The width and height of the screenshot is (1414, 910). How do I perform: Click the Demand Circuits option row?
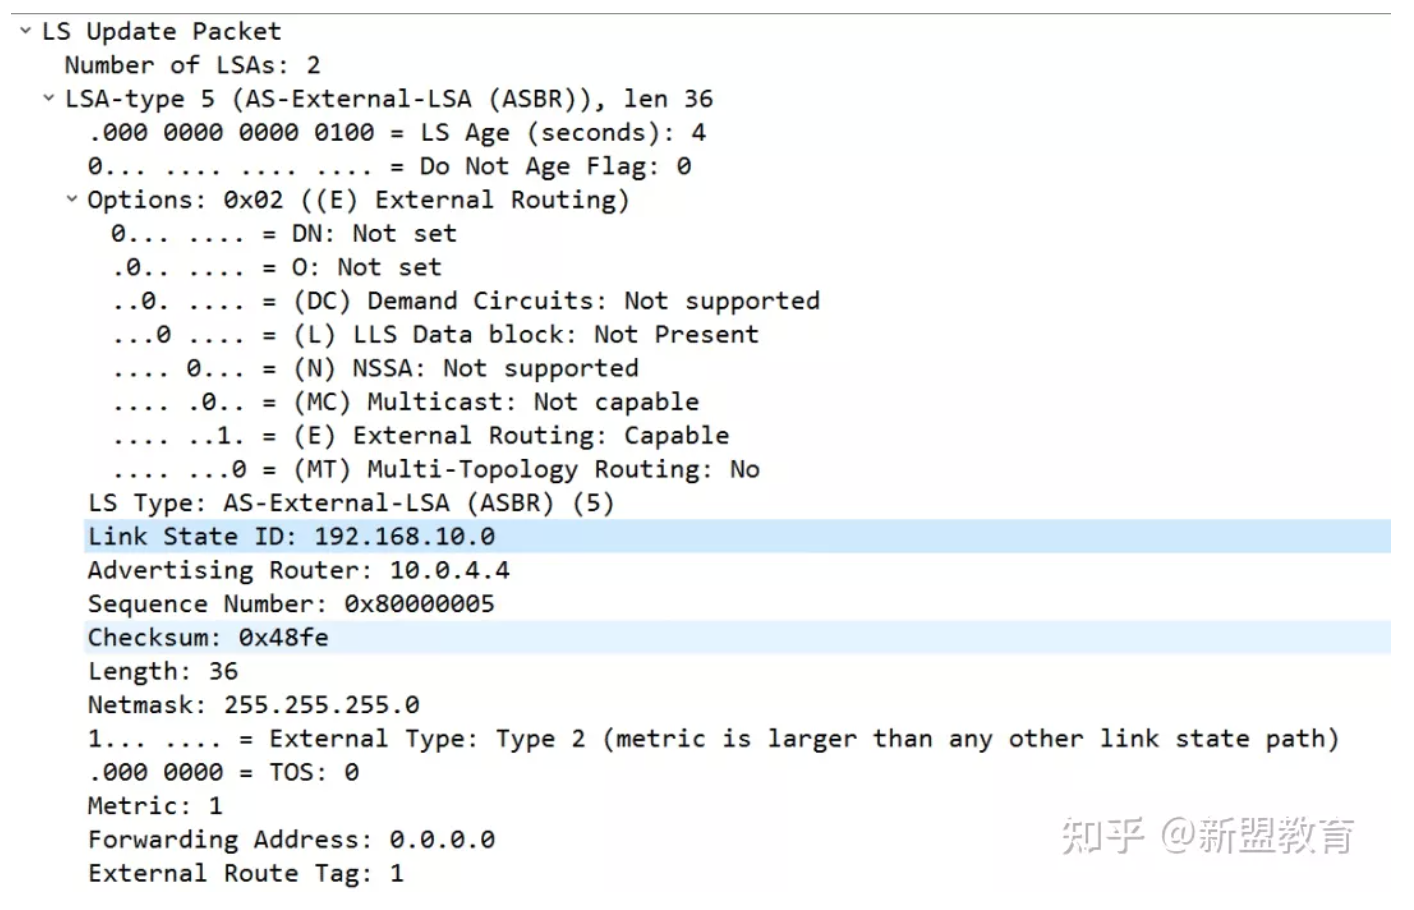465,301
